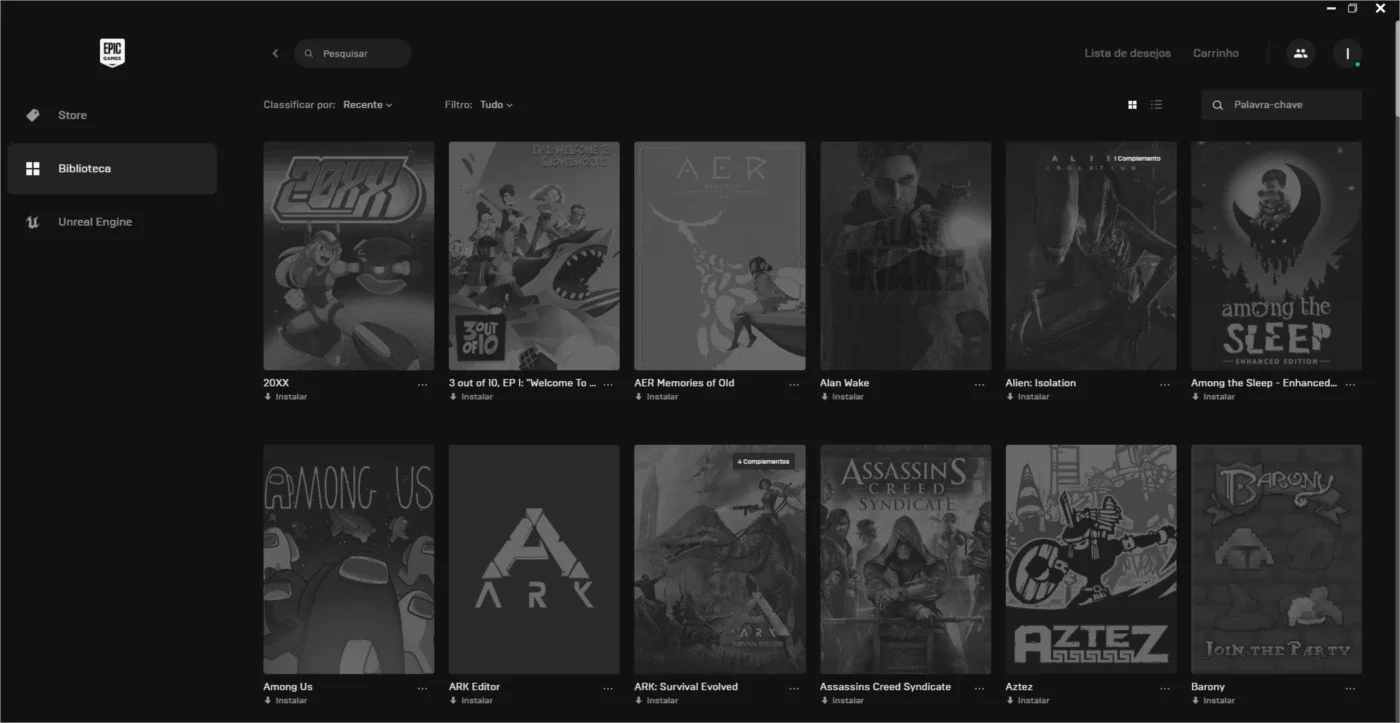This screenshot has height=723, width=1400.
Task: Open options for 3 out of 10
Action: 608,384
